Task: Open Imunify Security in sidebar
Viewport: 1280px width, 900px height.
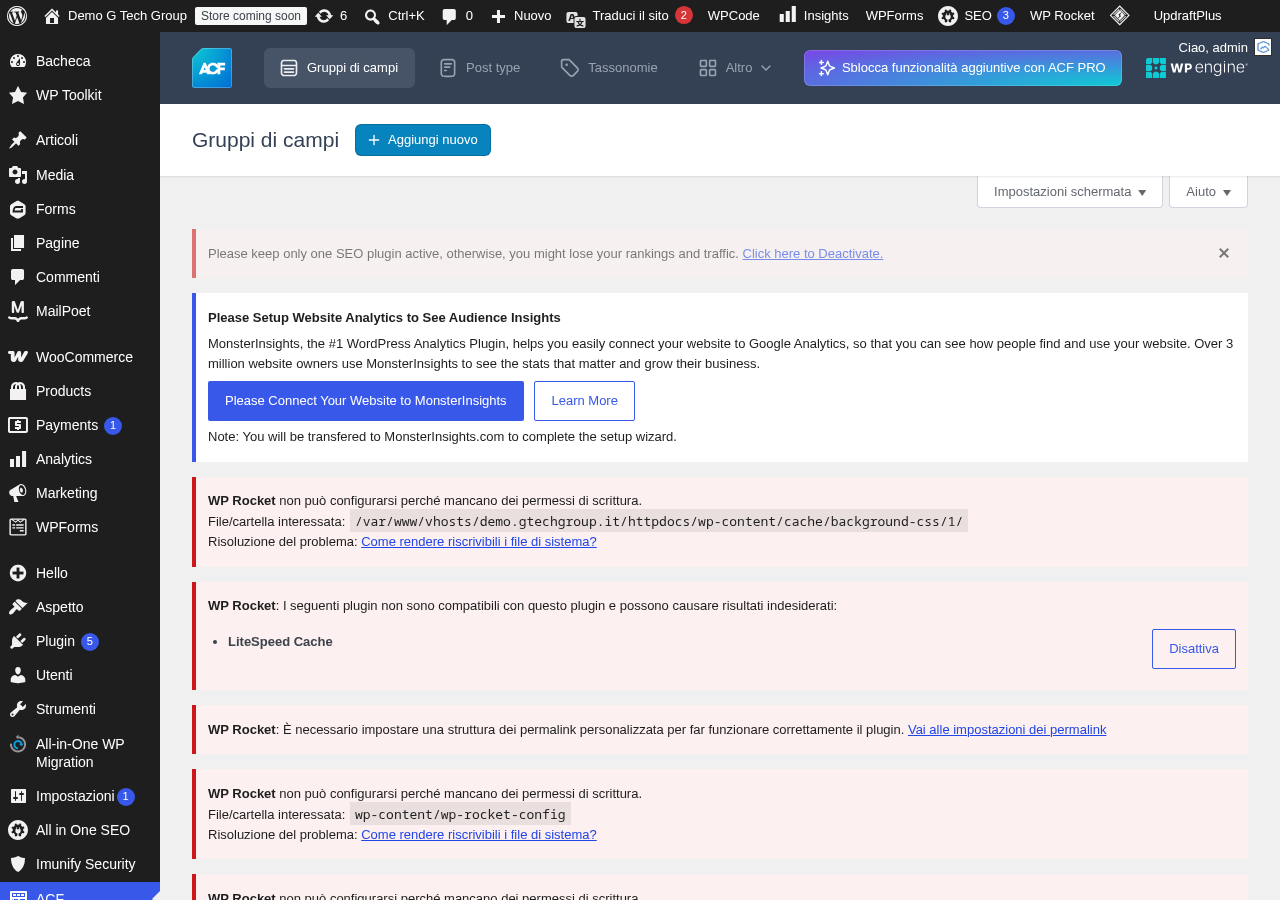Action: tap(80, 864)
